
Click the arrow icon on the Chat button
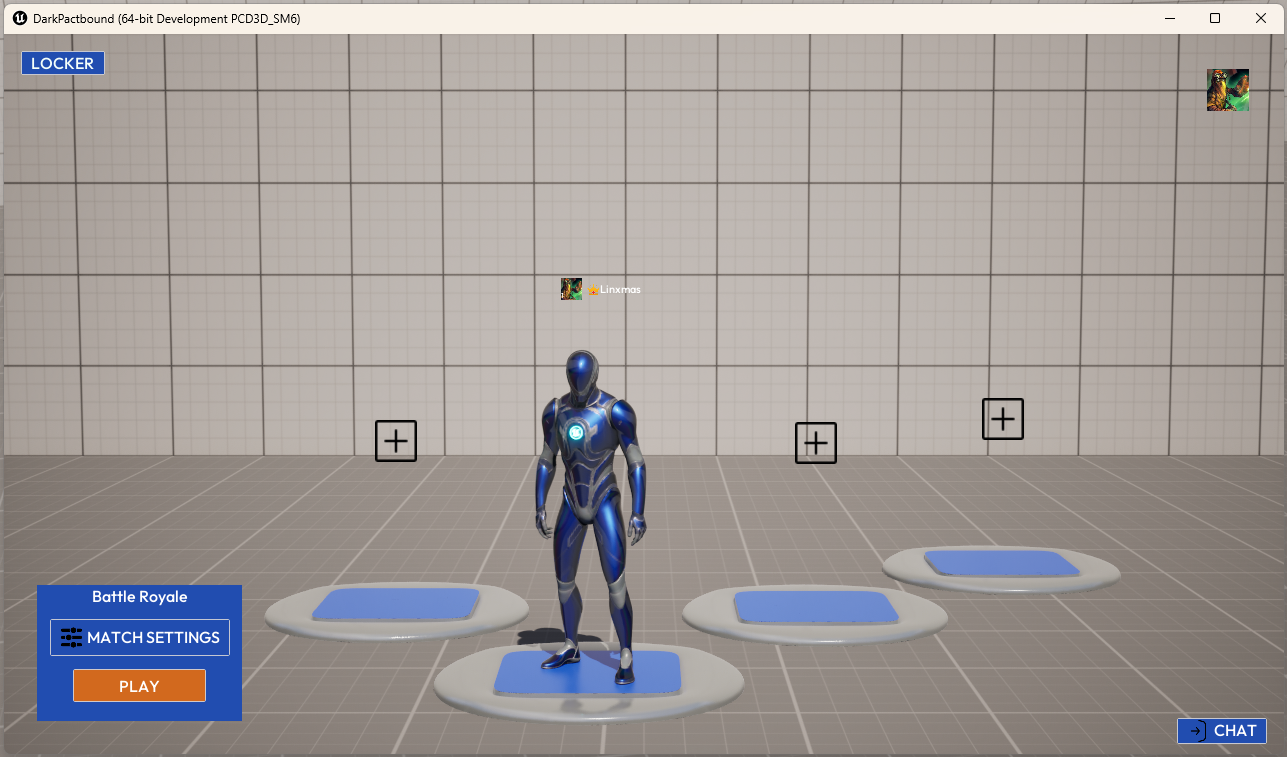(1196, 731)
